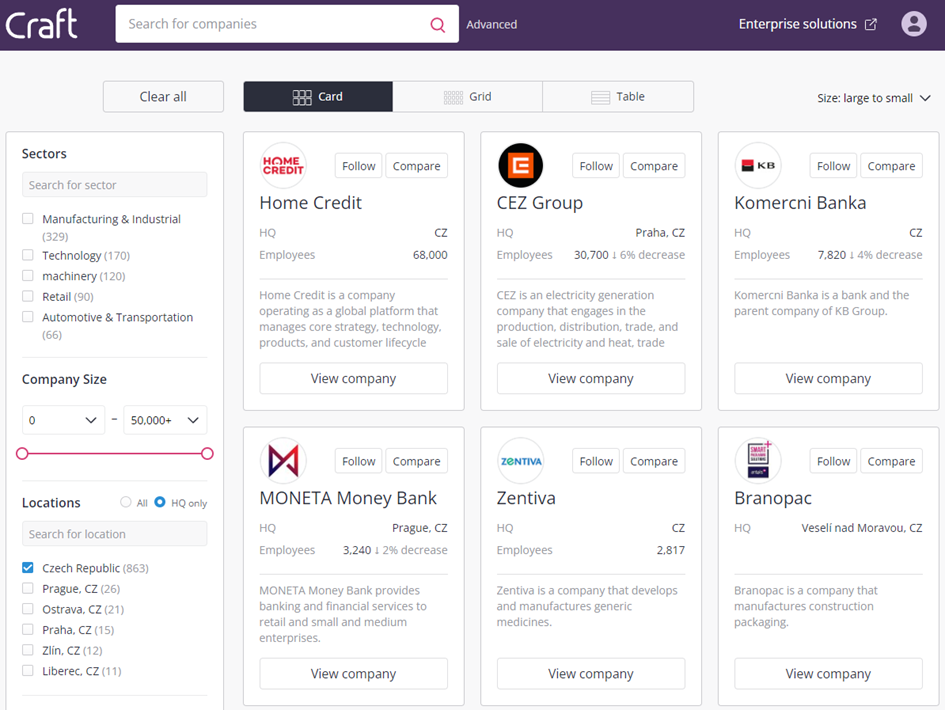View company for MONETA Money Bank
The width and height of the screenshot is (945, 710).
click(354, 674)
